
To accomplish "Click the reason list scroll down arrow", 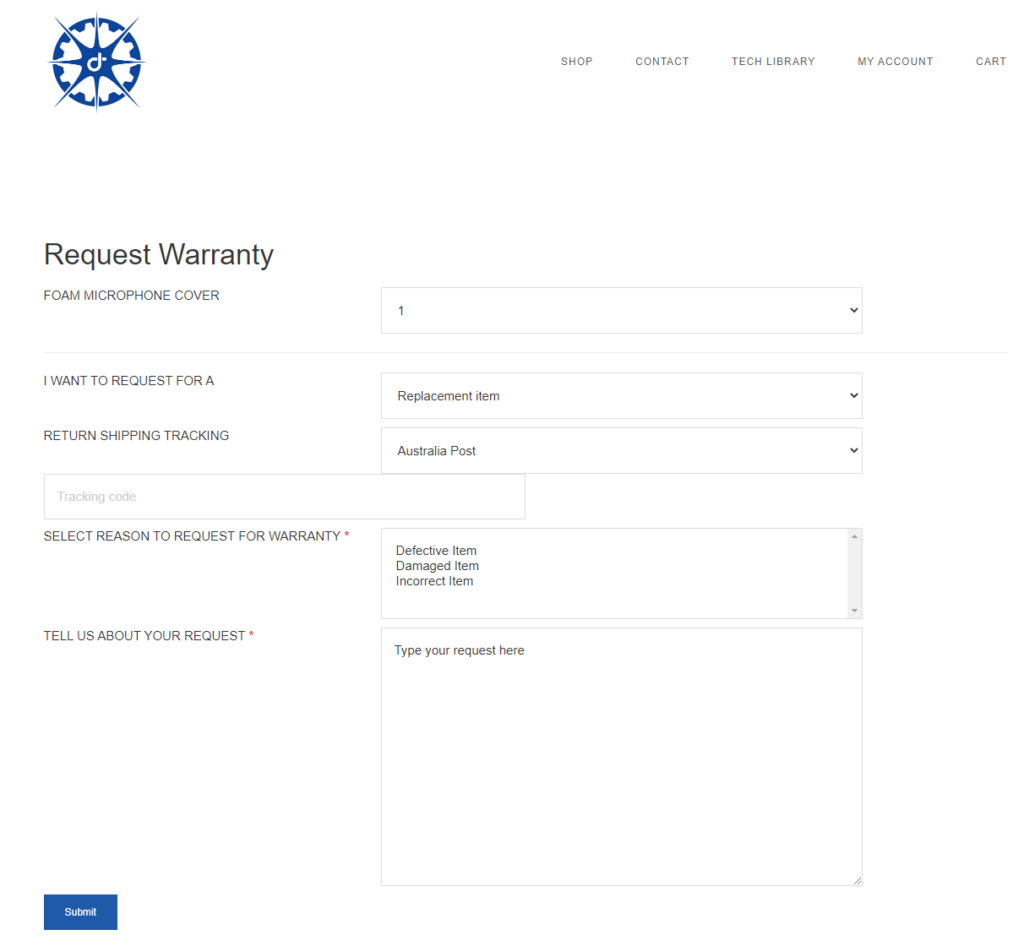I will pyautogui.click(x=854, y=610).
